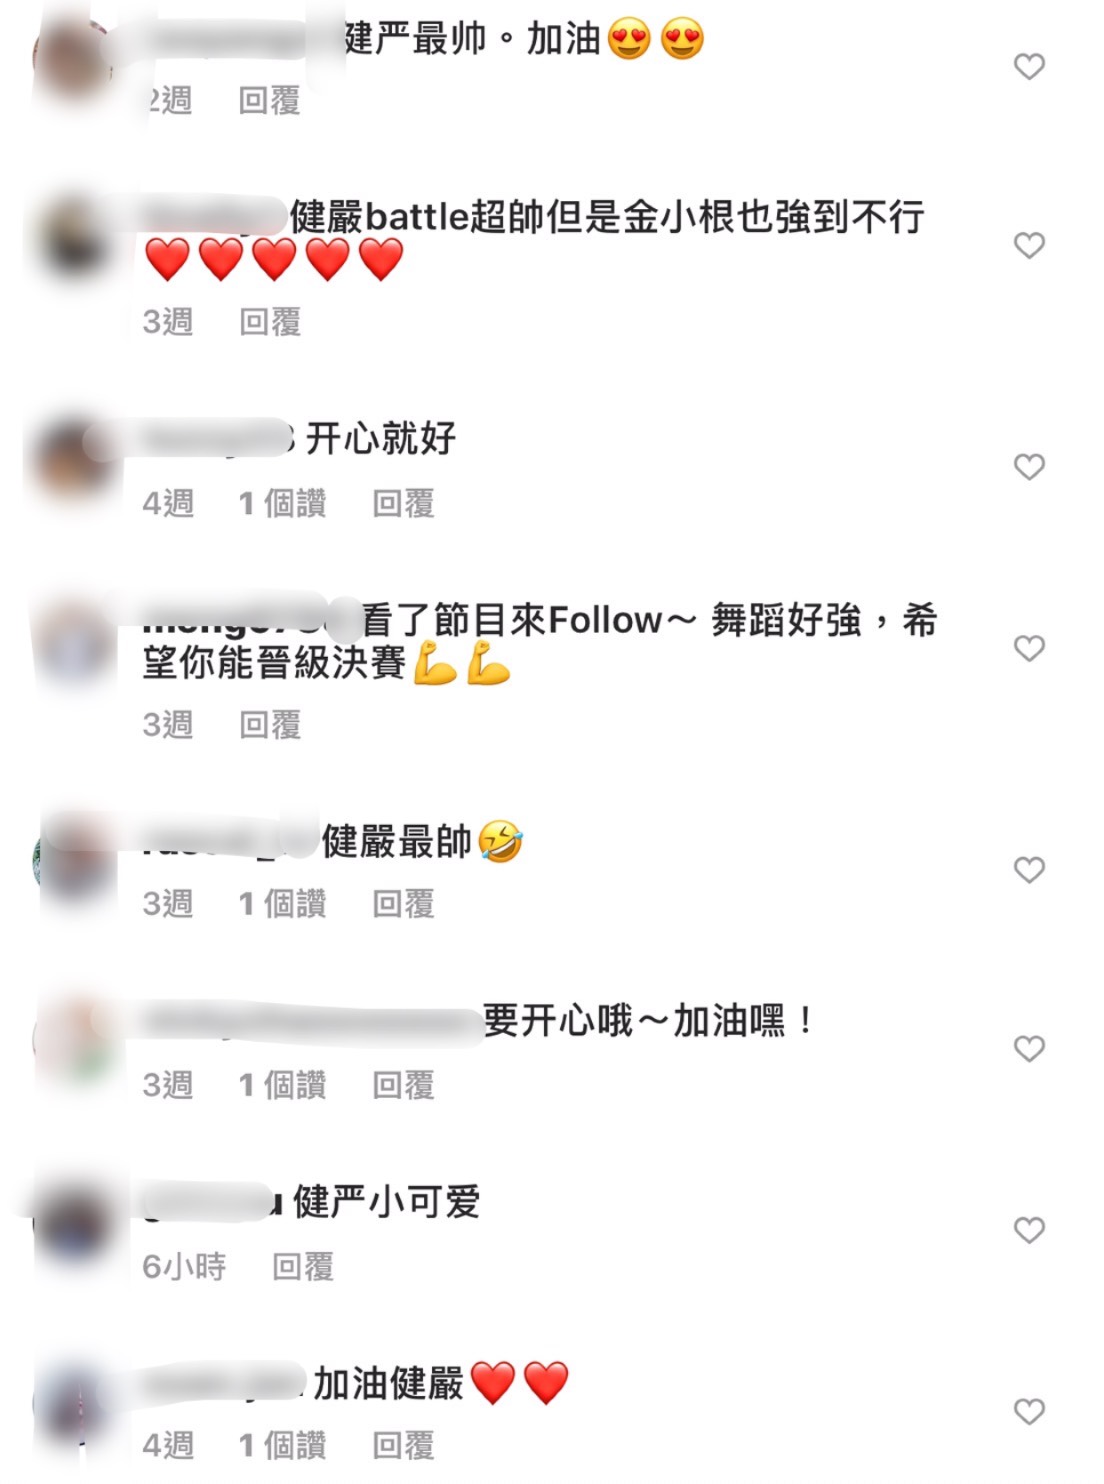View the like count on the '开心就好' comment
This screenshot has height=1484, width=1104.
tap(282, 503)
